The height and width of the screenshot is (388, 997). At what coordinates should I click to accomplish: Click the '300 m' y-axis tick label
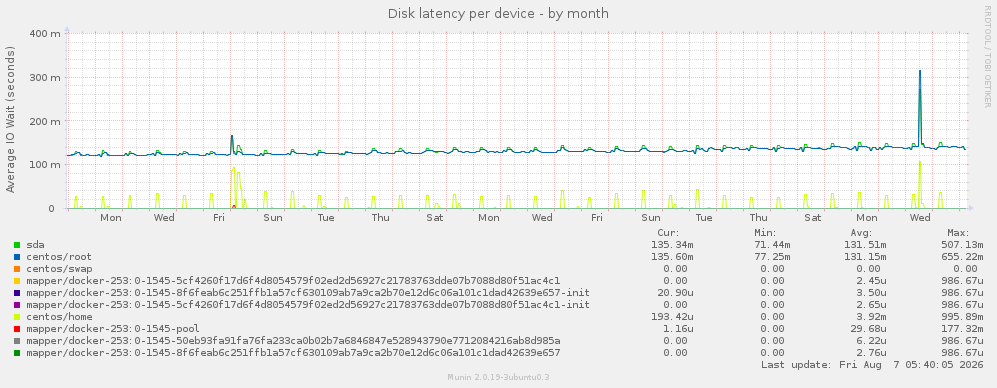[x=45, y=77]
